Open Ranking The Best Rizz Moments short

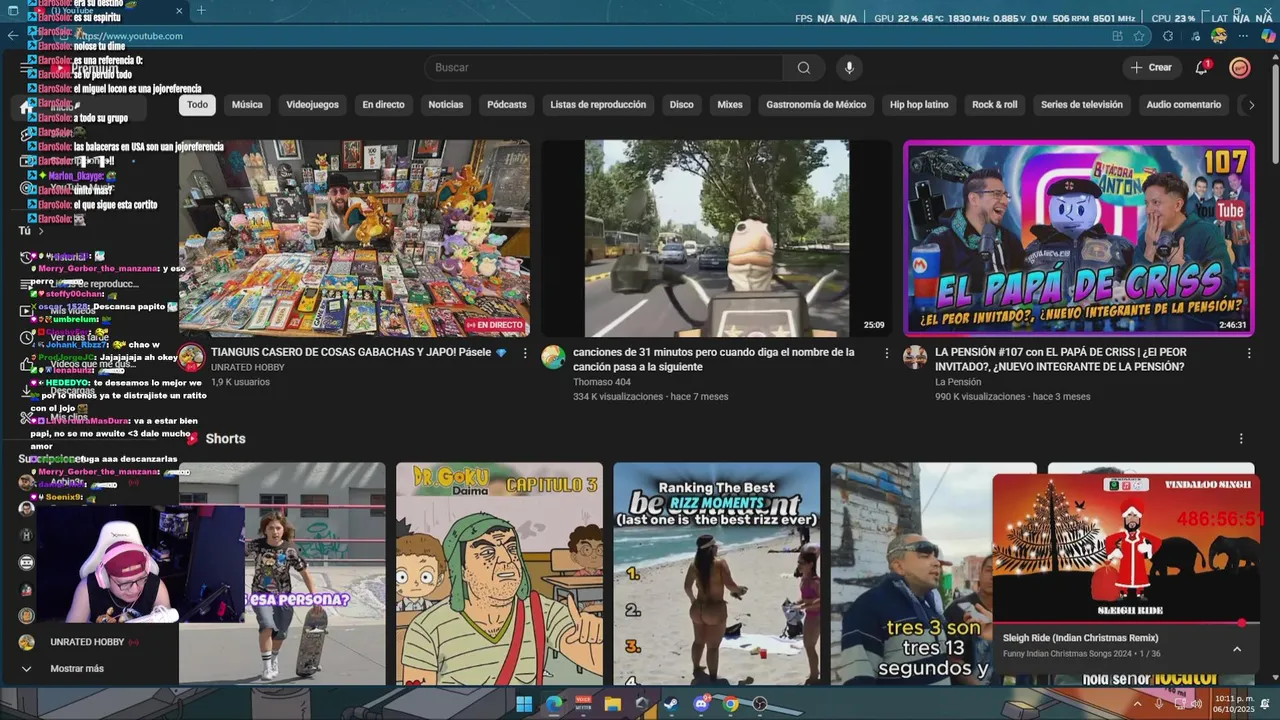tap(717, 574)
